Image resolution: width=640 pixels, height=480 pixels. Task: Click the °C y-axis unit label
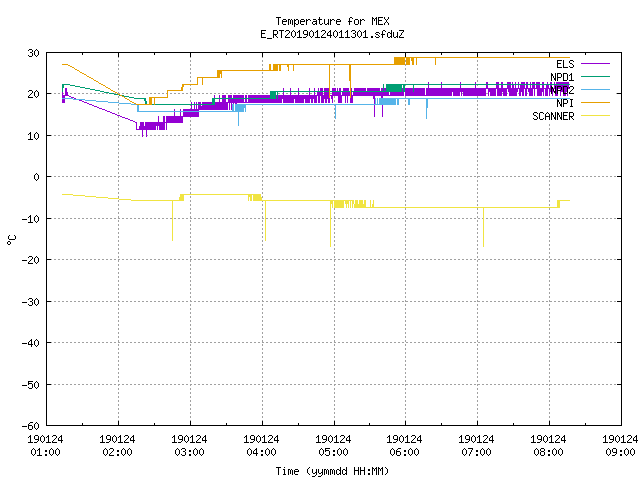click(x=11, y=240)
